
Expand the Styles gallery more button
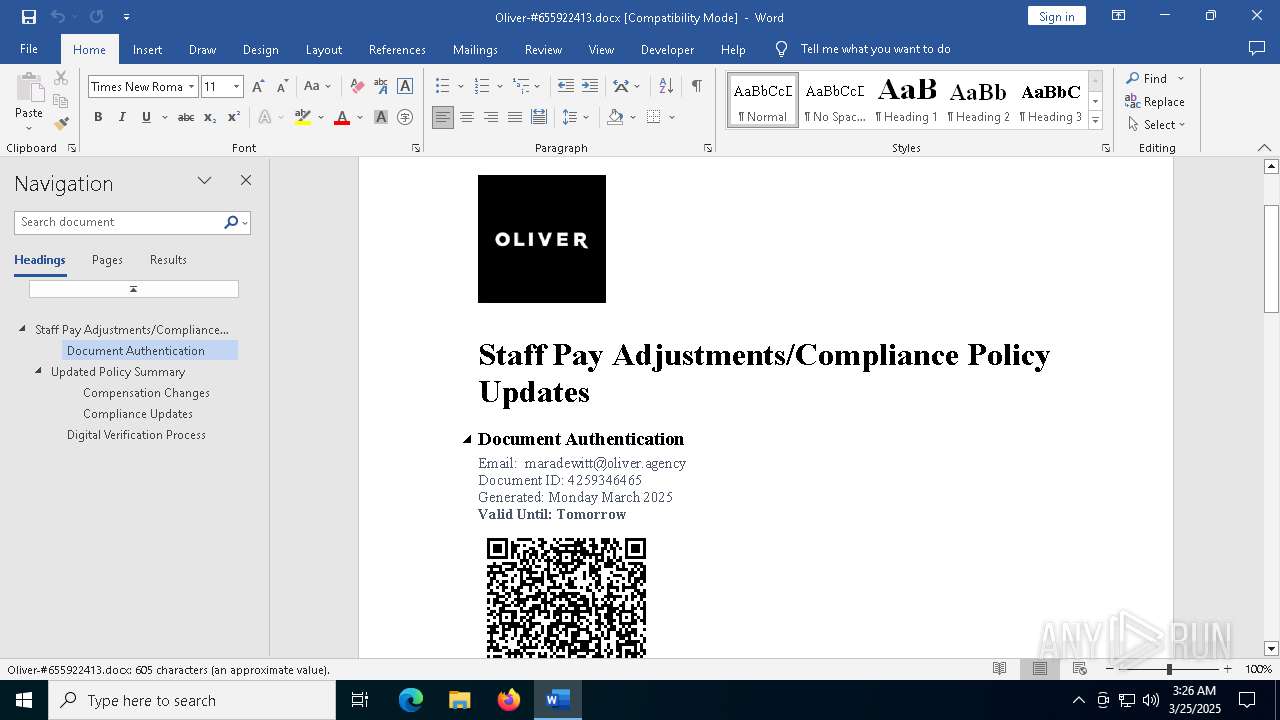(1095, 121)
